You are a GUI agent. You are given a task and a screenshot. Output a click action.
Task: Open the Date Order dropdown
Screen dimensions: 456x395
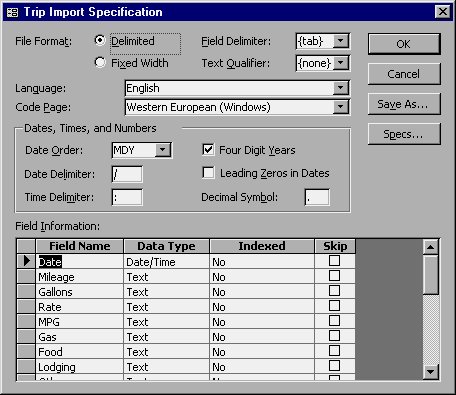pyautogui.click(x=162, y=150)
